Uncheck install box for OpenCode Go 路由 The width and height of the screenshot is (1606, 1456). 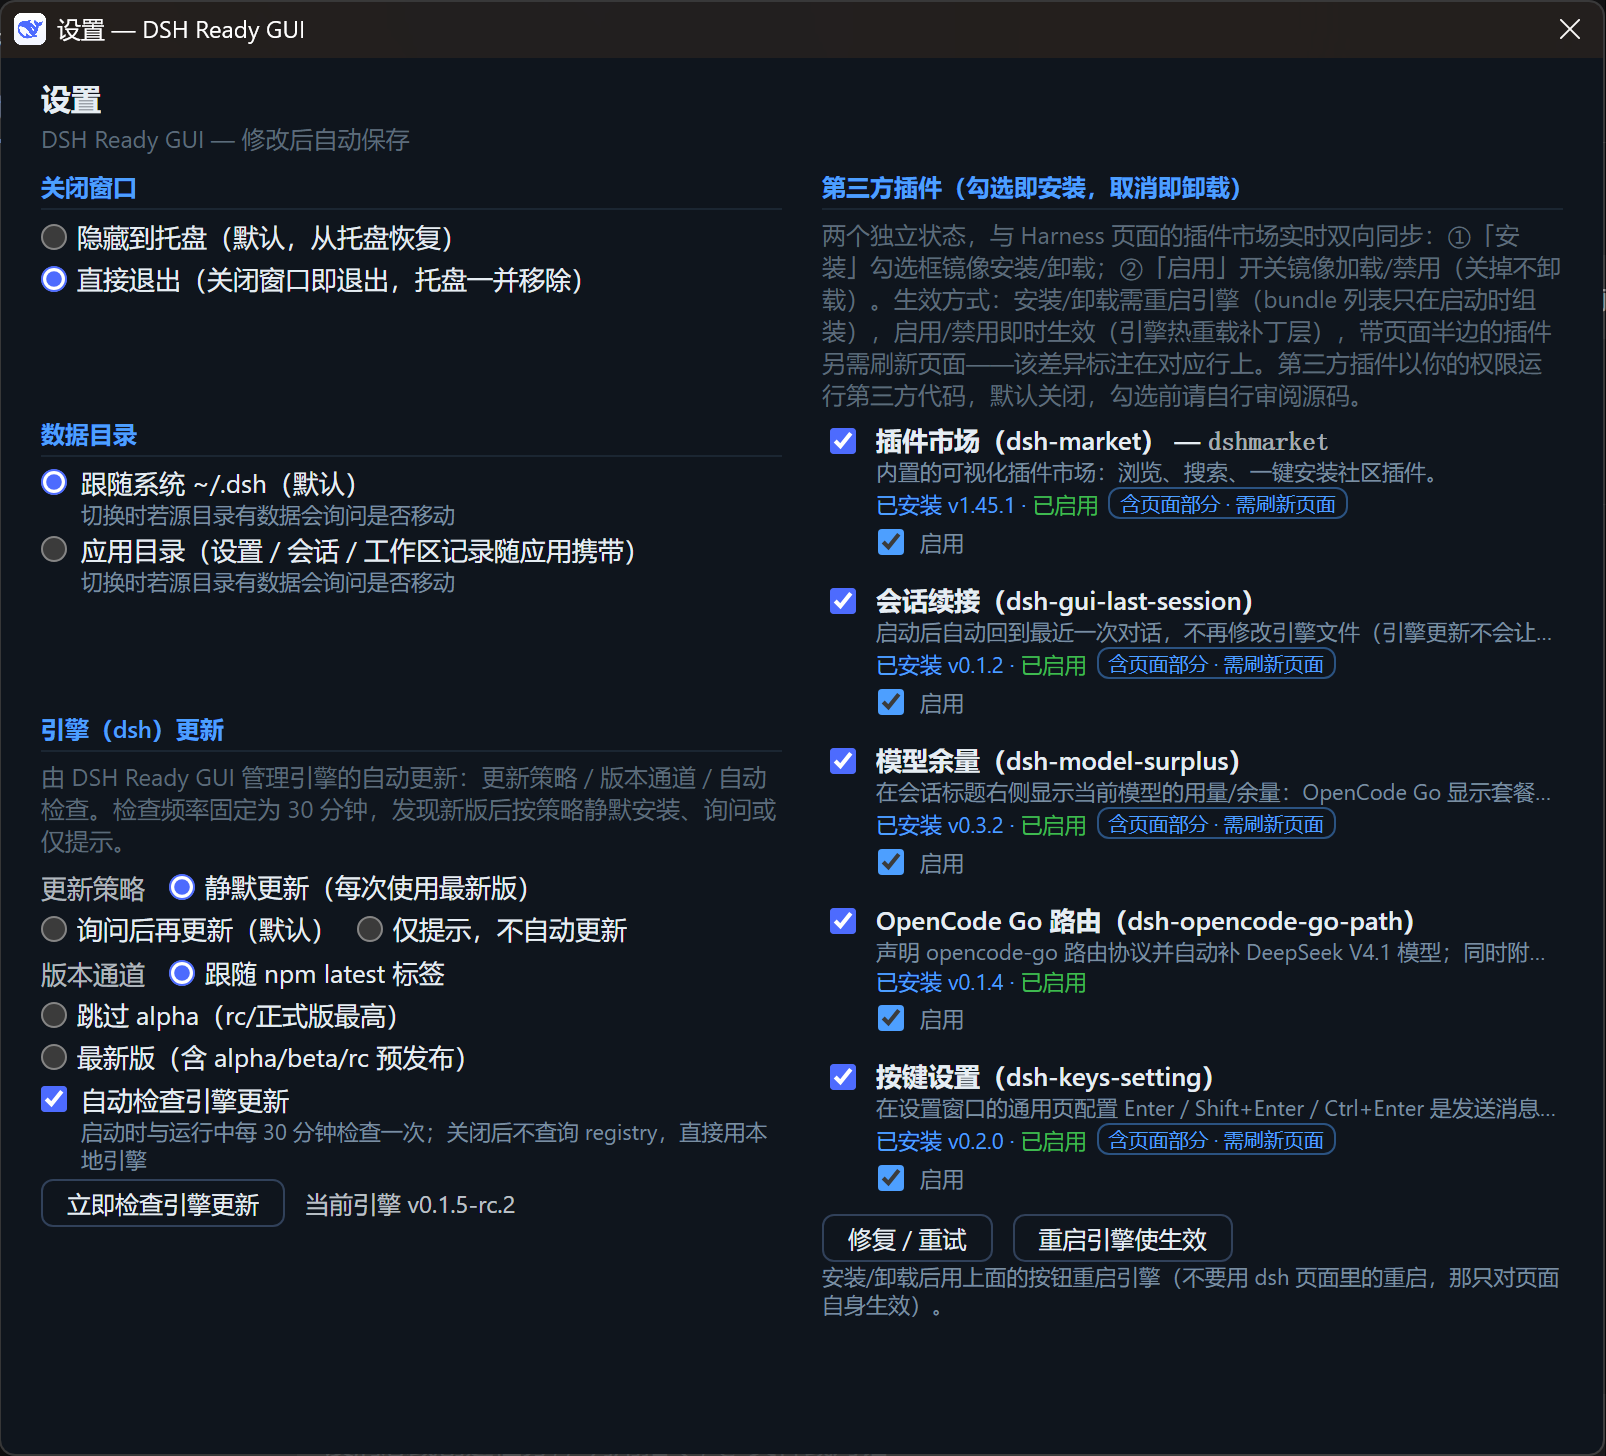(843, 921)
